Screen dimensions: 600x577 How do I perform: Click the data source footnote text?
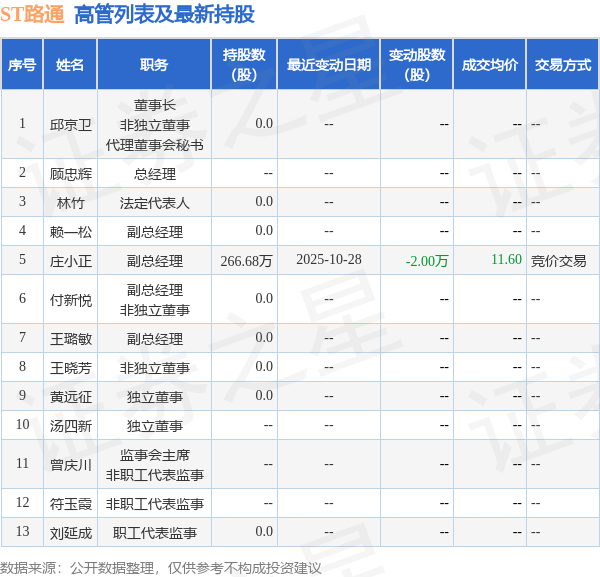tap(161, 568)
